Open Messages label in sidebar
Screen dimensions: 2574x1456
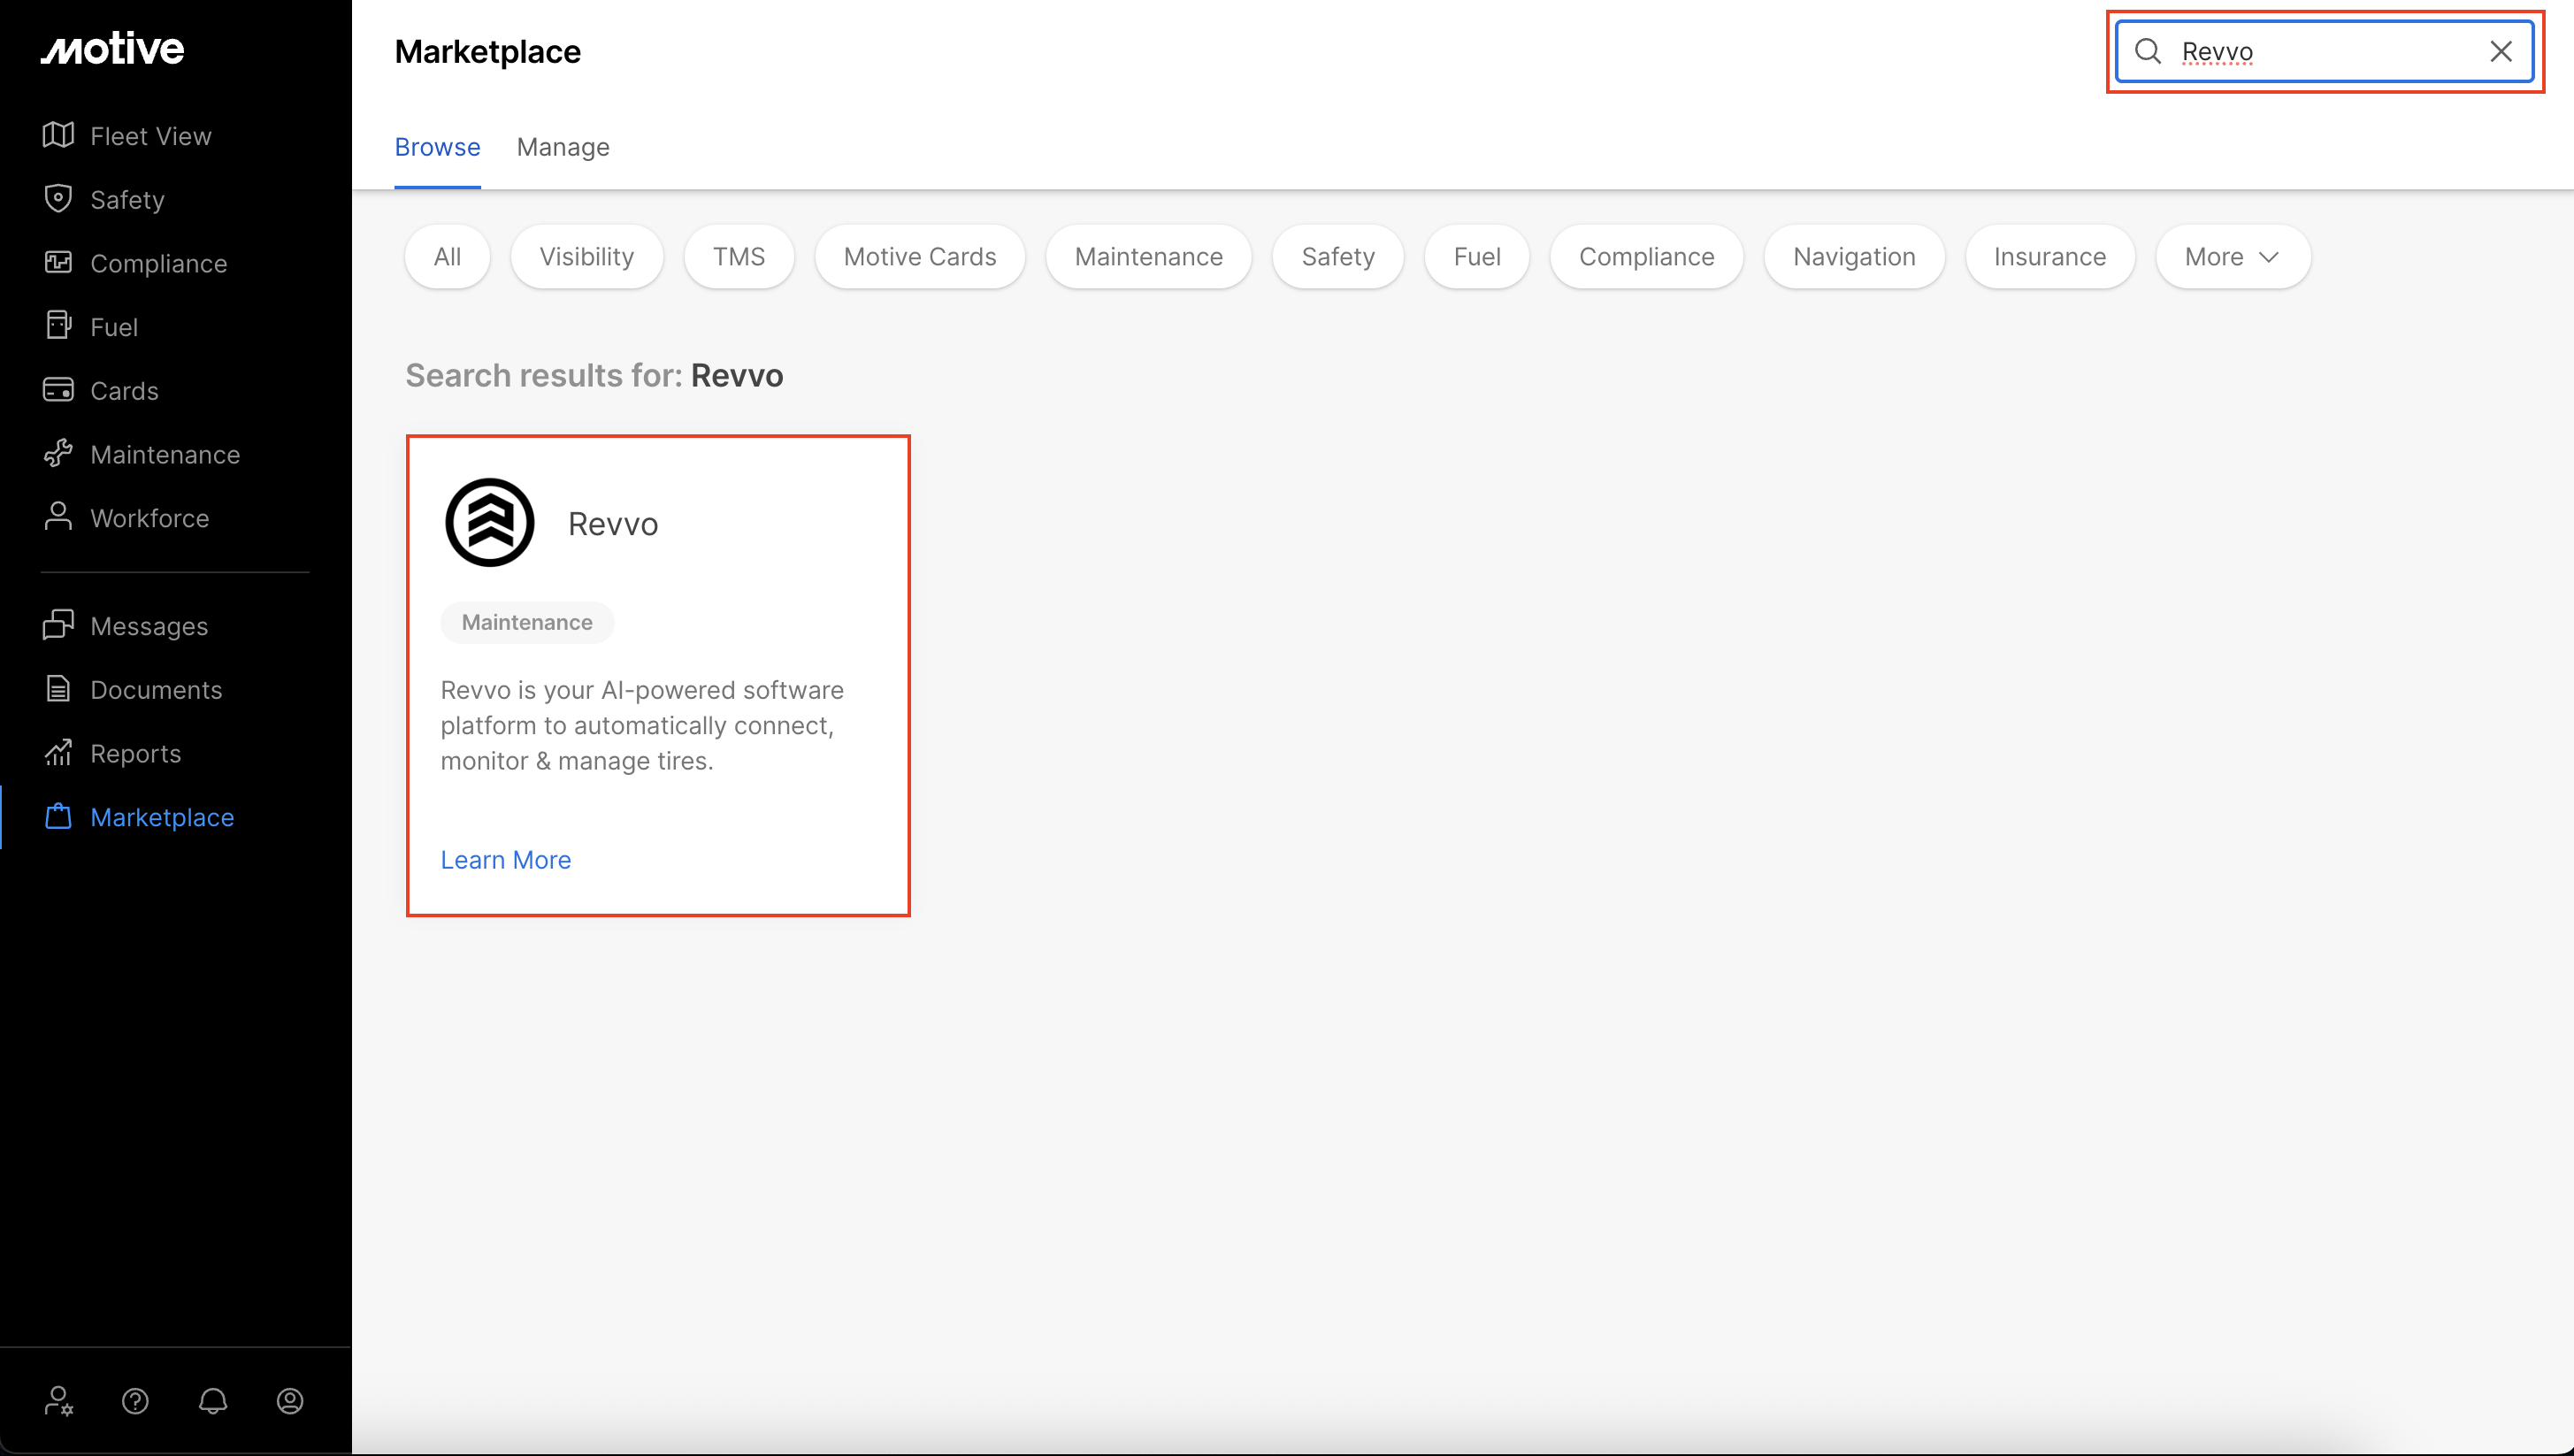tap(149, 626)
